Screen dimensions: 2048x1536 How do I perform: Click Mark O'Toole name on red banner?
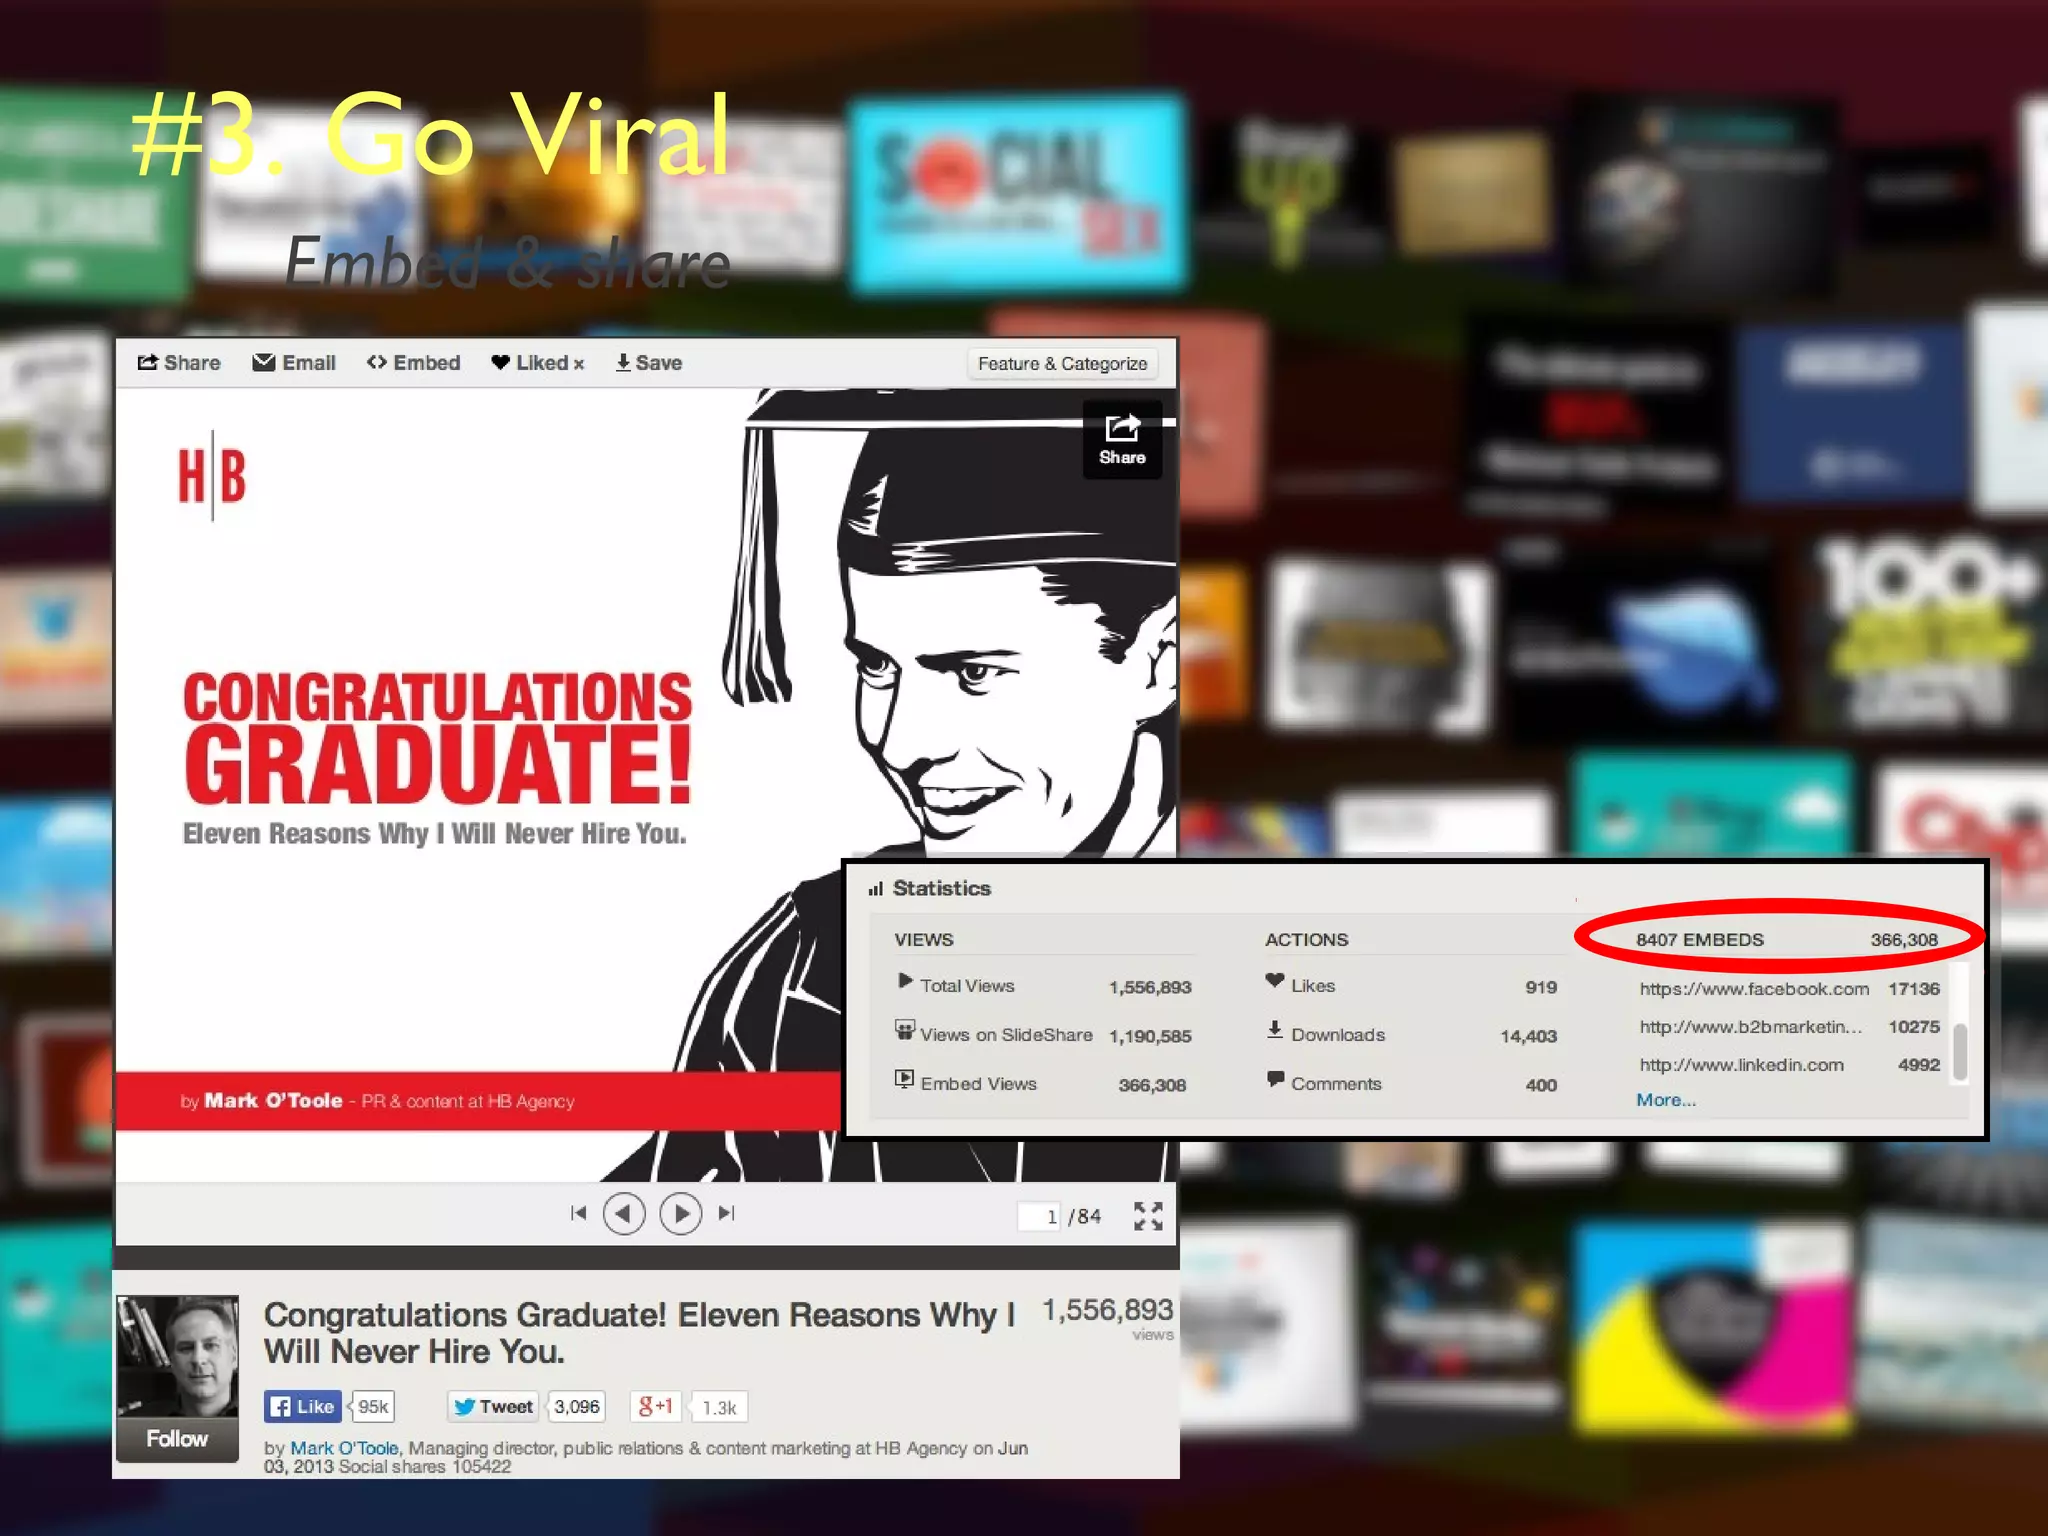point(273,1101)
